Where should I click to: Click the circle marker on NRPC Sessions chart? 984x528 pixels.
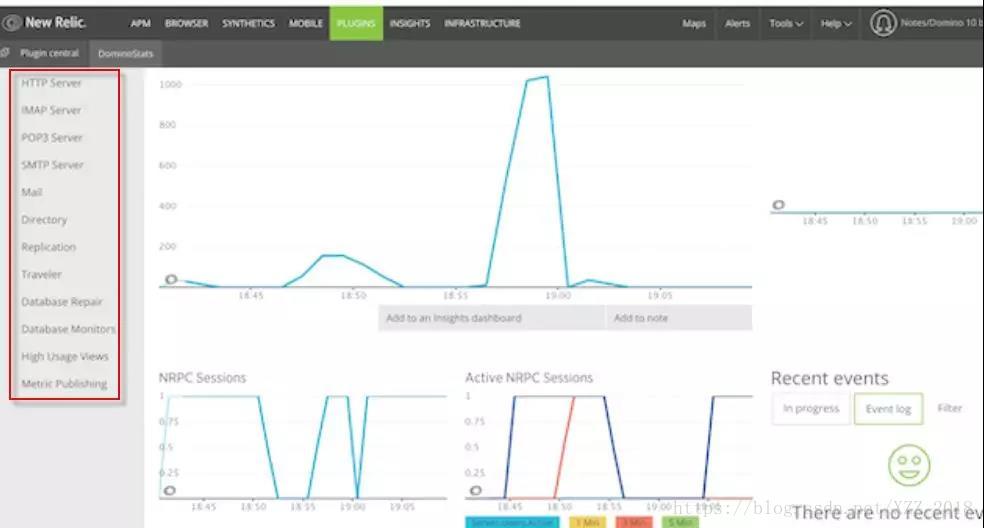click(x=169, y=490)
